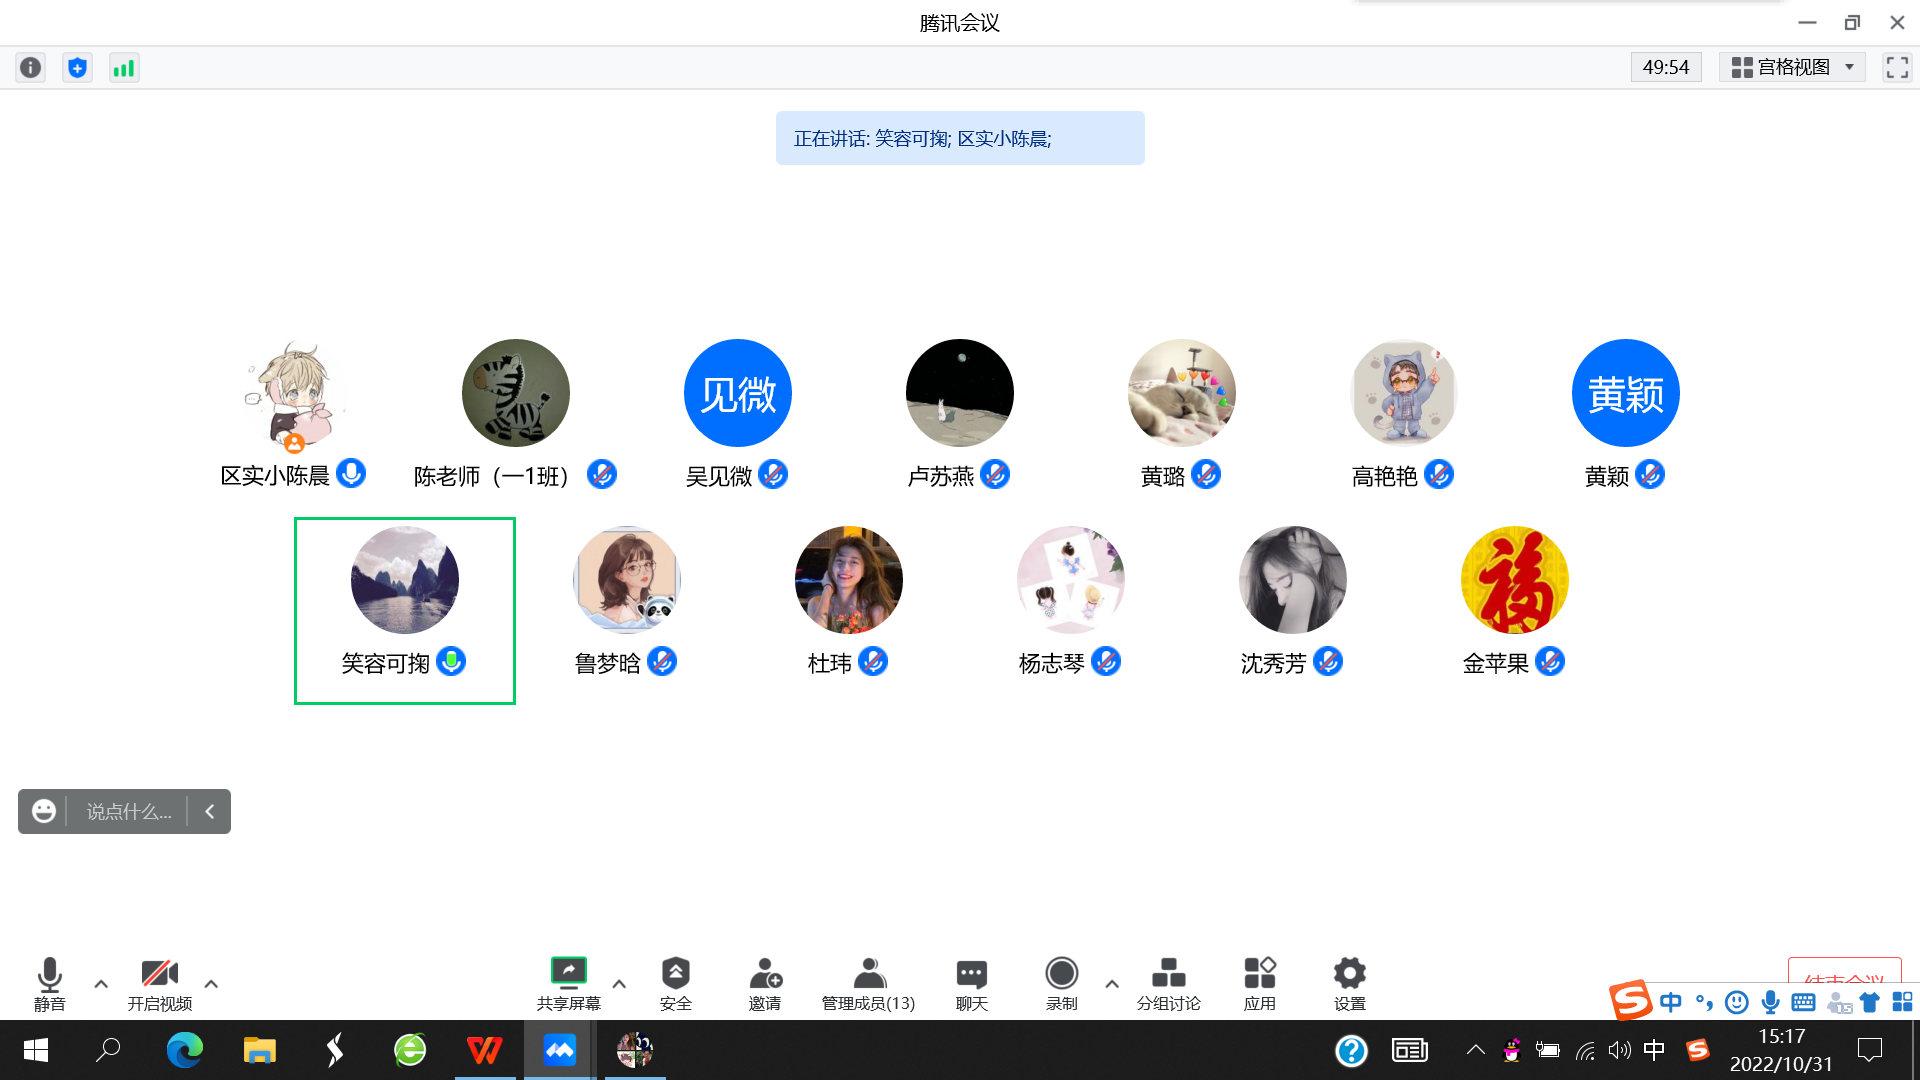Open the Windows notification center
The height and width of the screenshot is (1080, 1920).
1870,1050
